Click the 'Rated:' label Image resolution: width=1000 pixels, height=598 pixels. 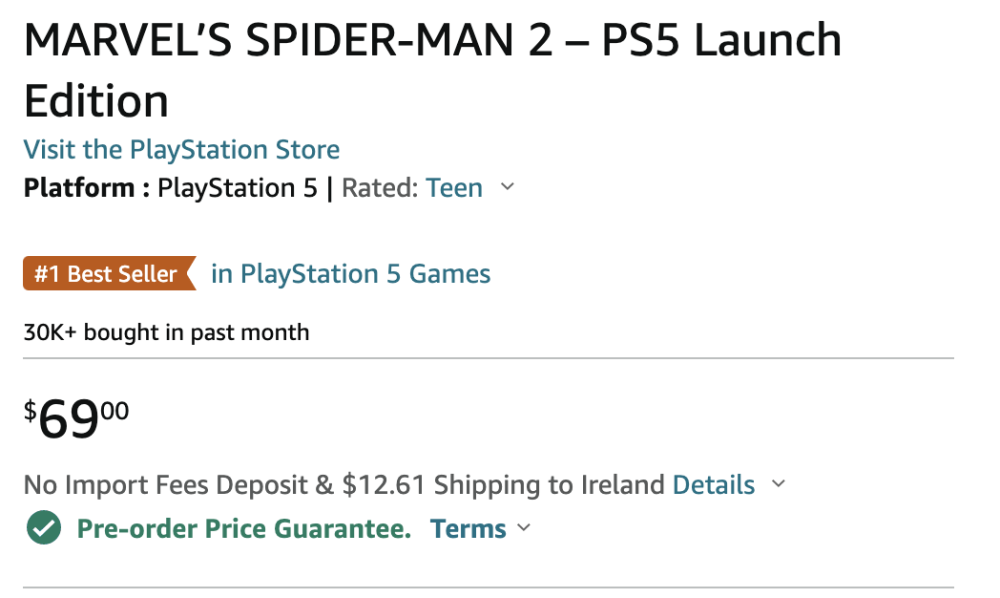(x=379, y=188)
